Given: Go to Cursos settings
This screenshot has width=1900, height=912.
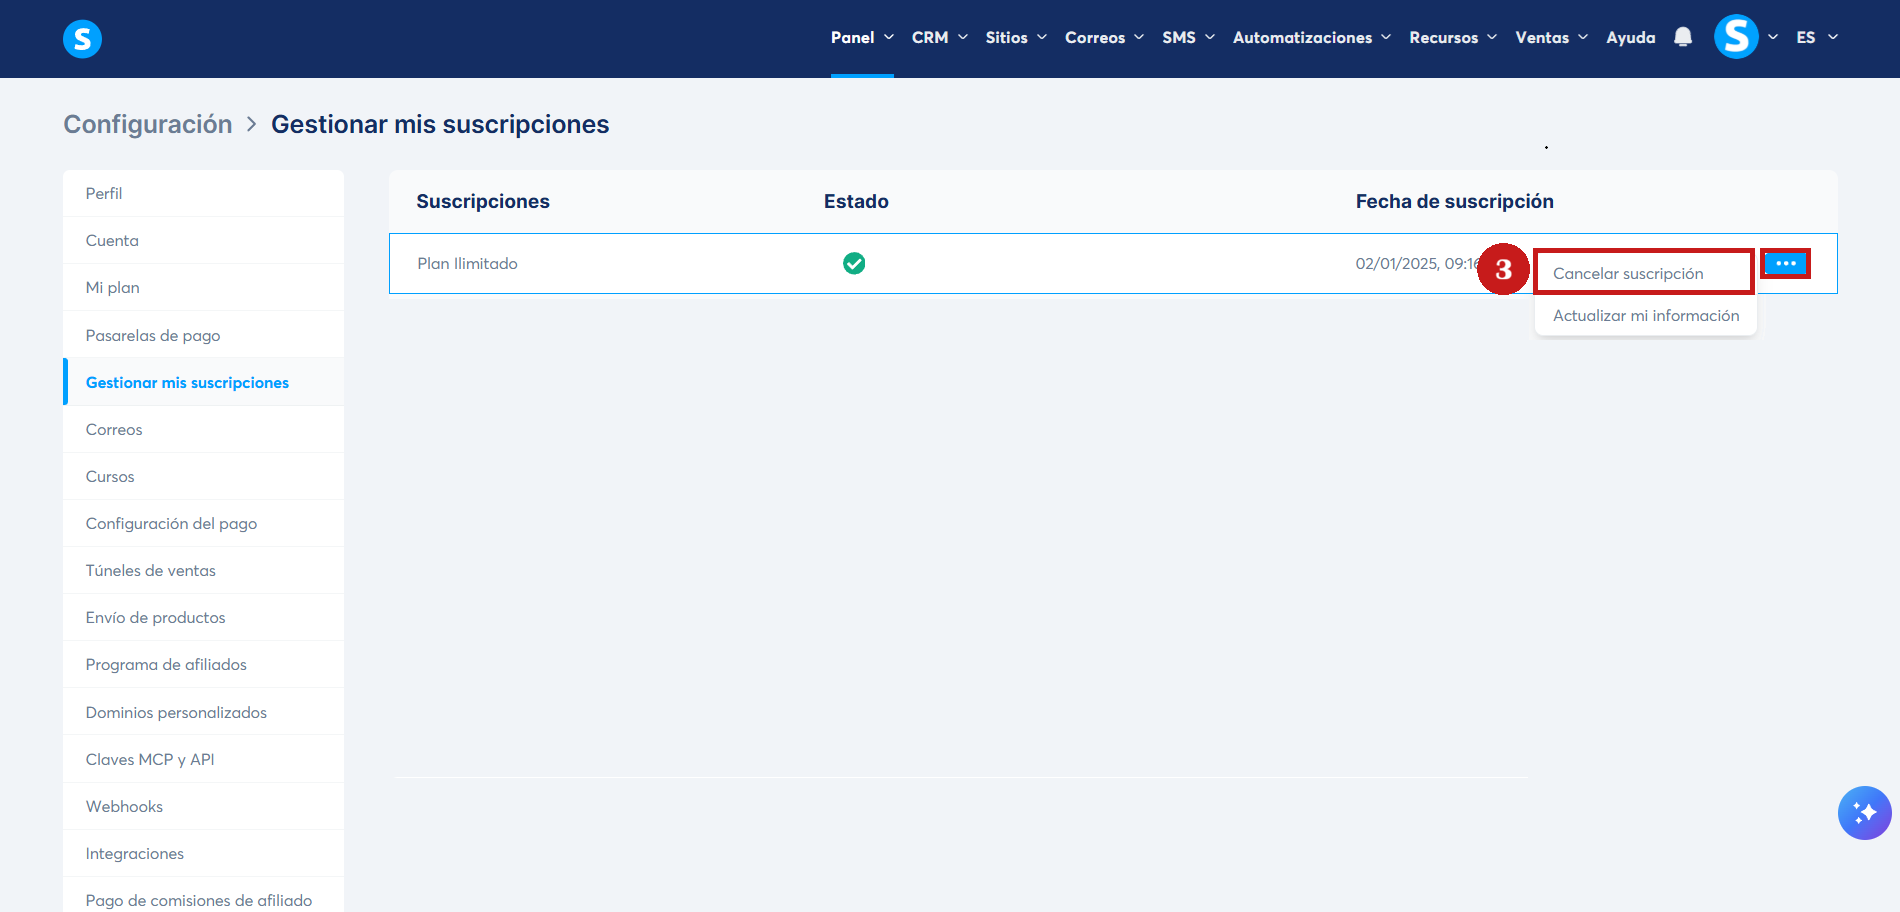Looking at the screenshot, I should pos(204,477).
